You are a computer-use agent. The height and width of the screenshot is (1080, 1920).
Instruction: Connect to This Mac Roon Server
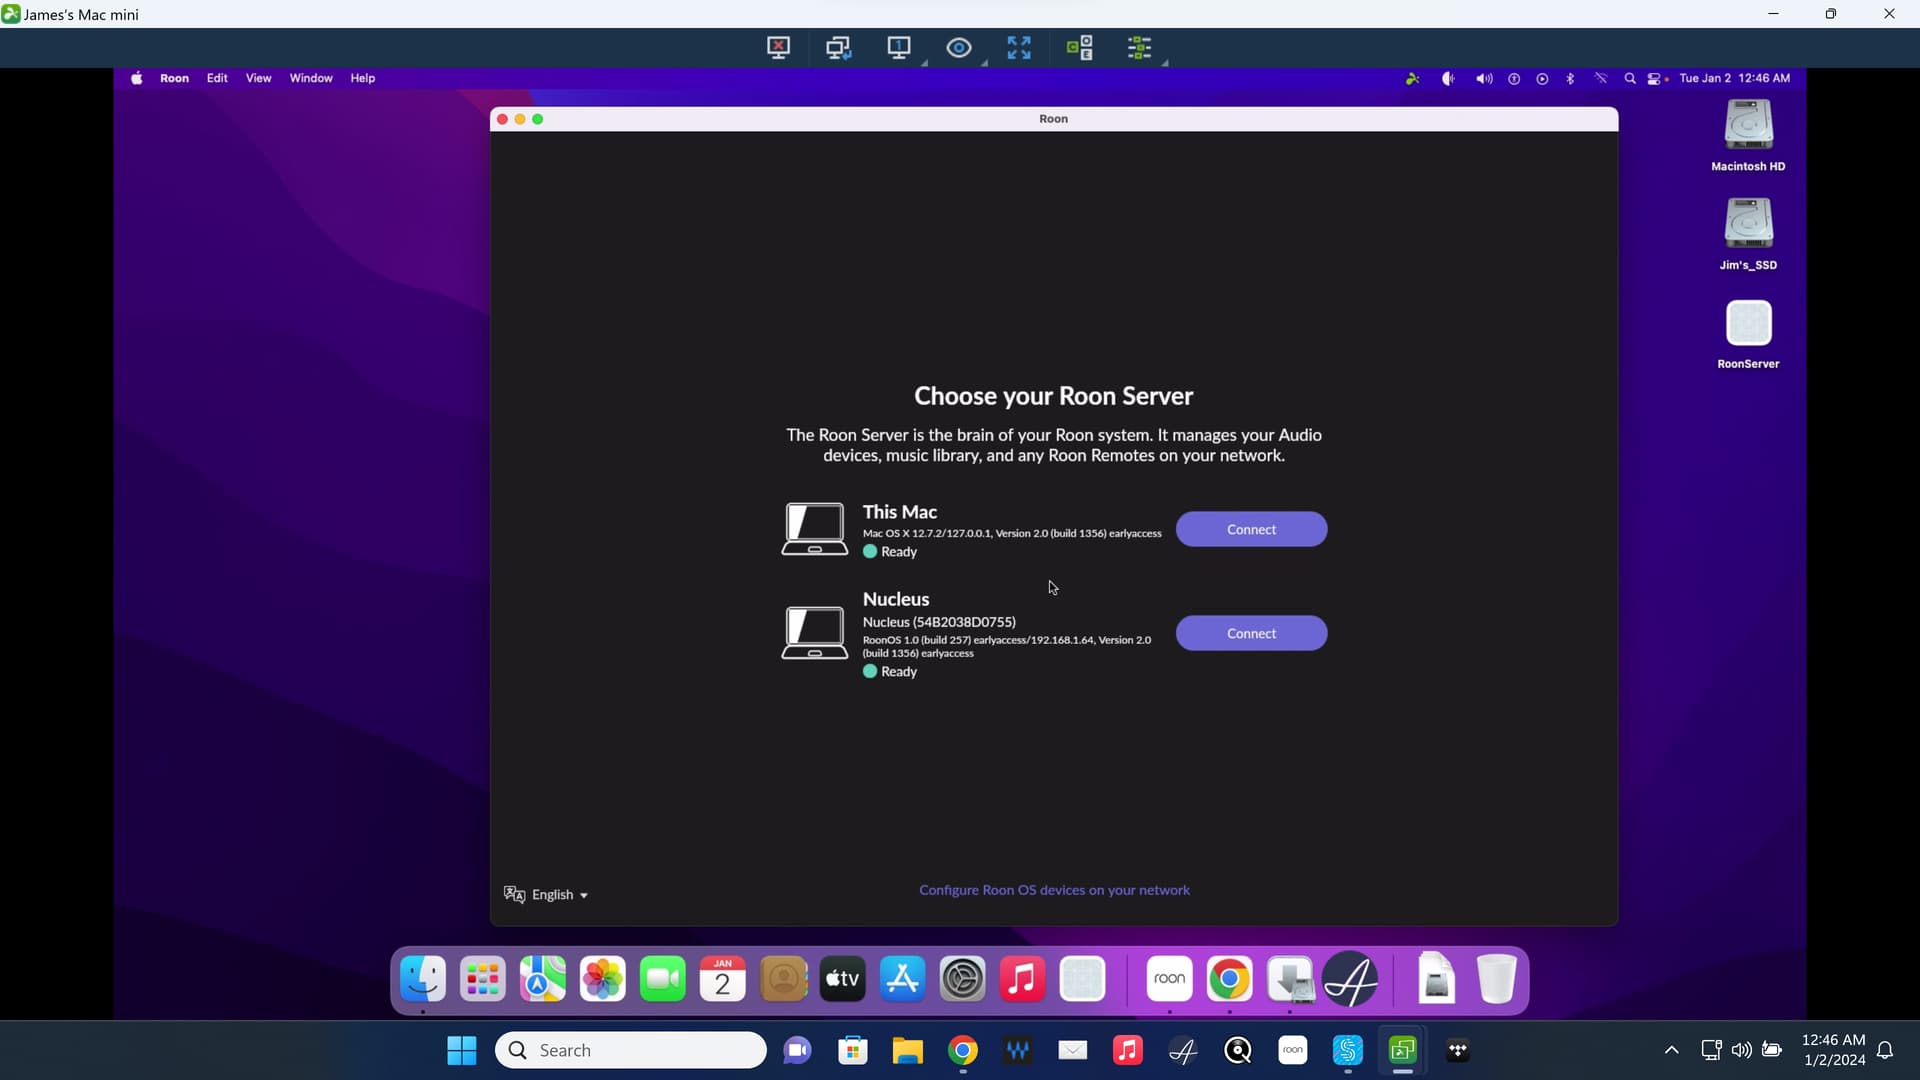1251,529
